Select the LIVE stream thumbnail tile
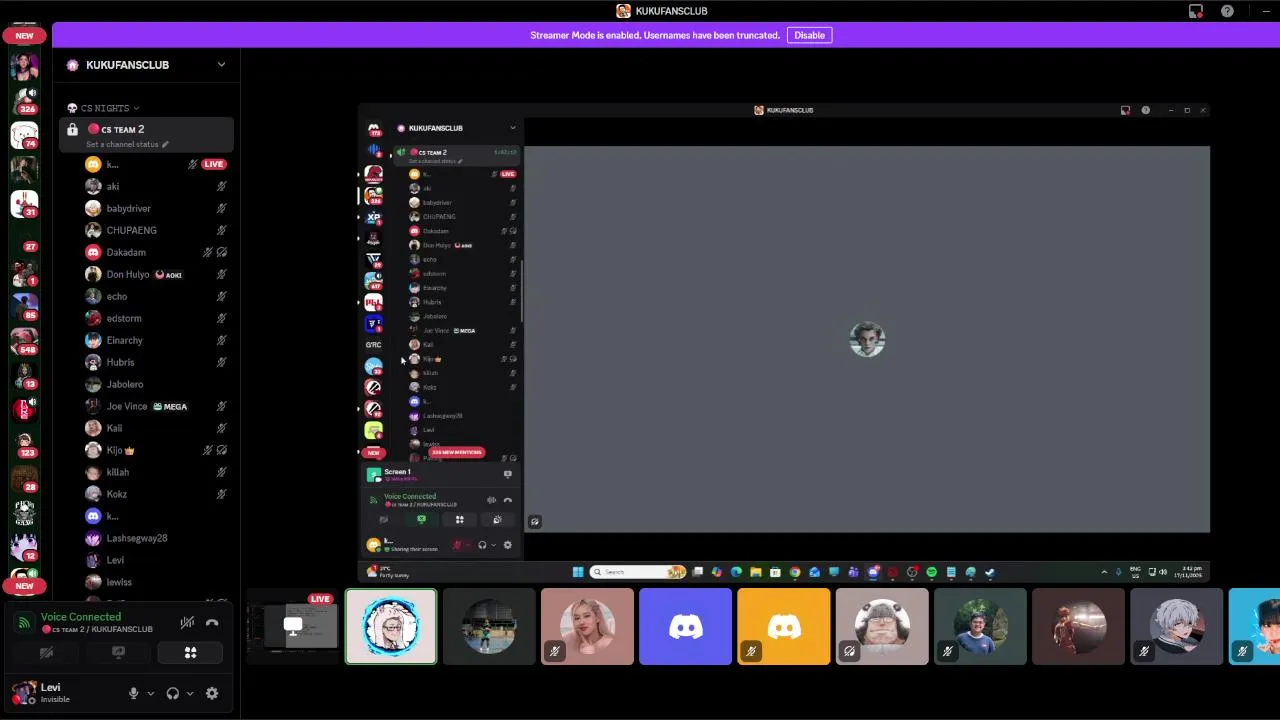Image resolution: width=1280 pixels, height=720 pixels. pyautogui.click(x=293, y=627)
